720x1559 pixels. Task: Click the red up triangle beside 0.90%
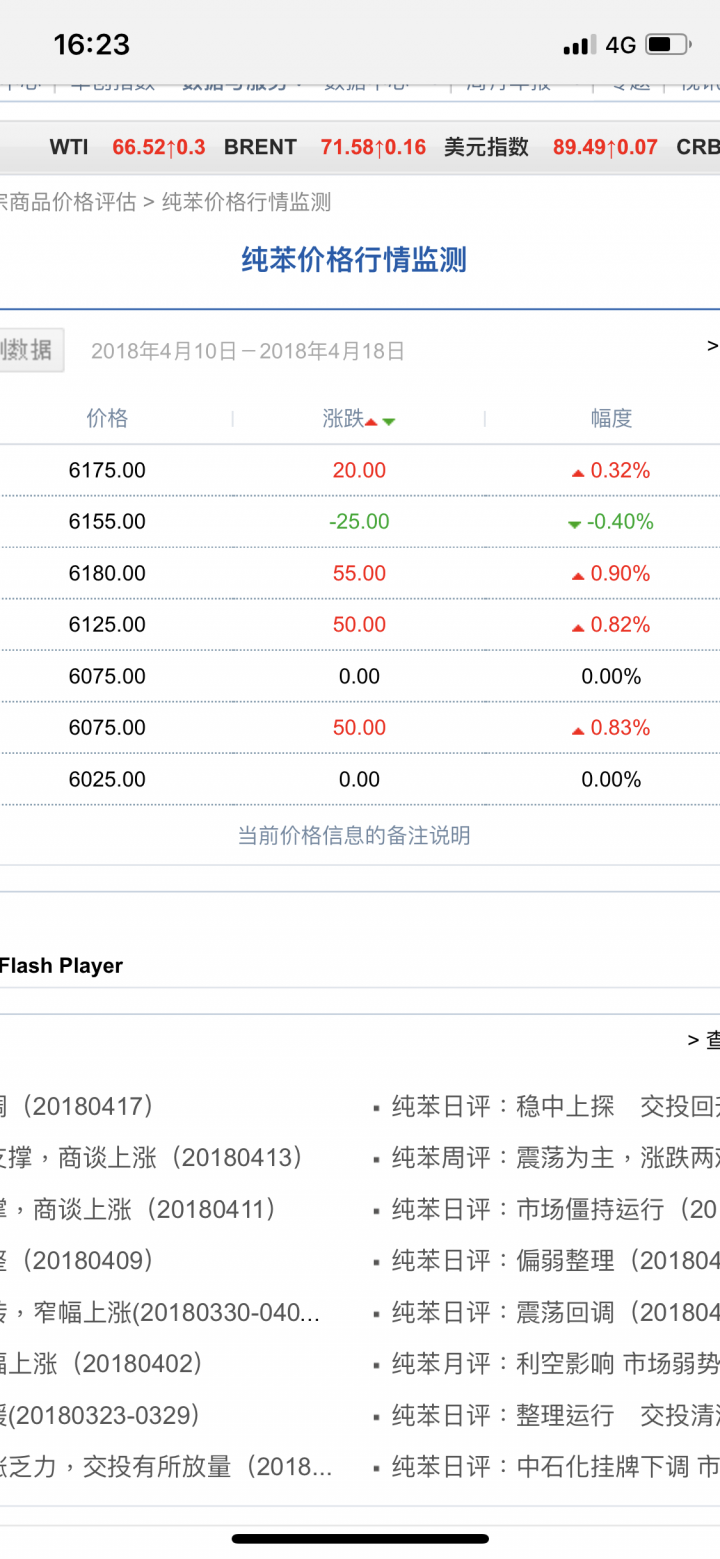[577, 576]
